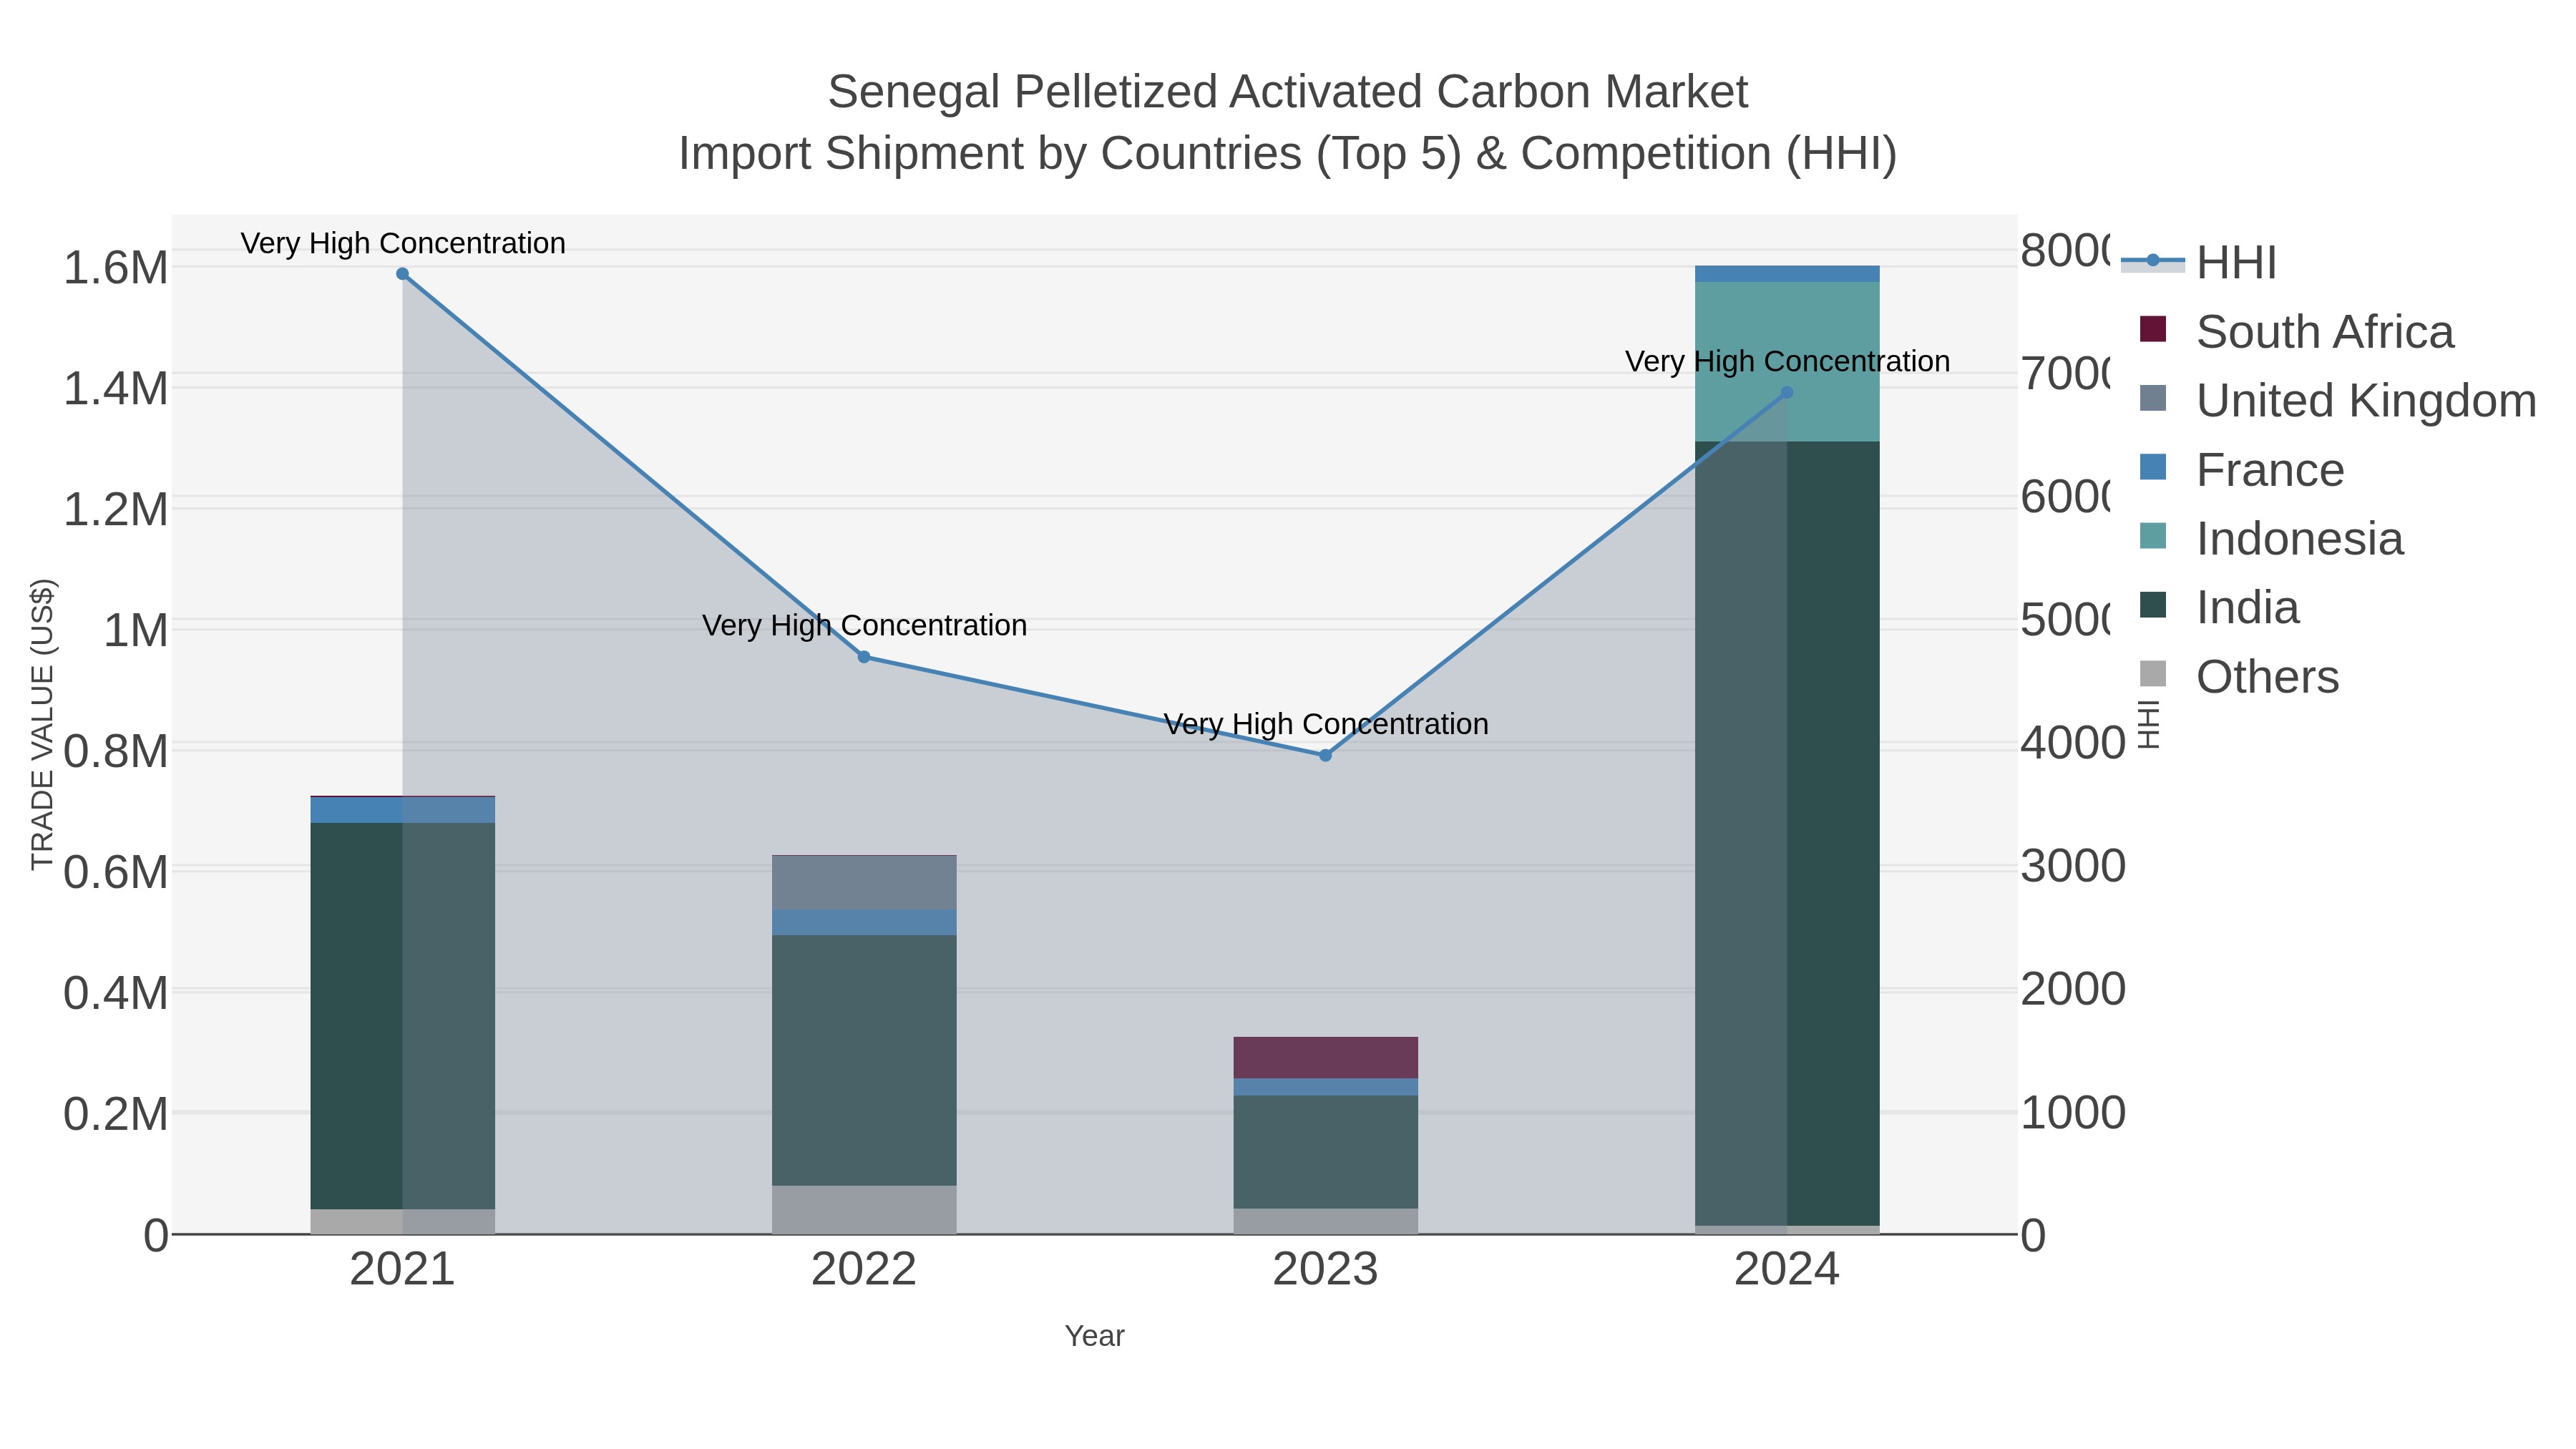This screenshot has height=1449, width=2576.
Task: Click the India bar segment for 2022
Action: tap(864, 1060)
